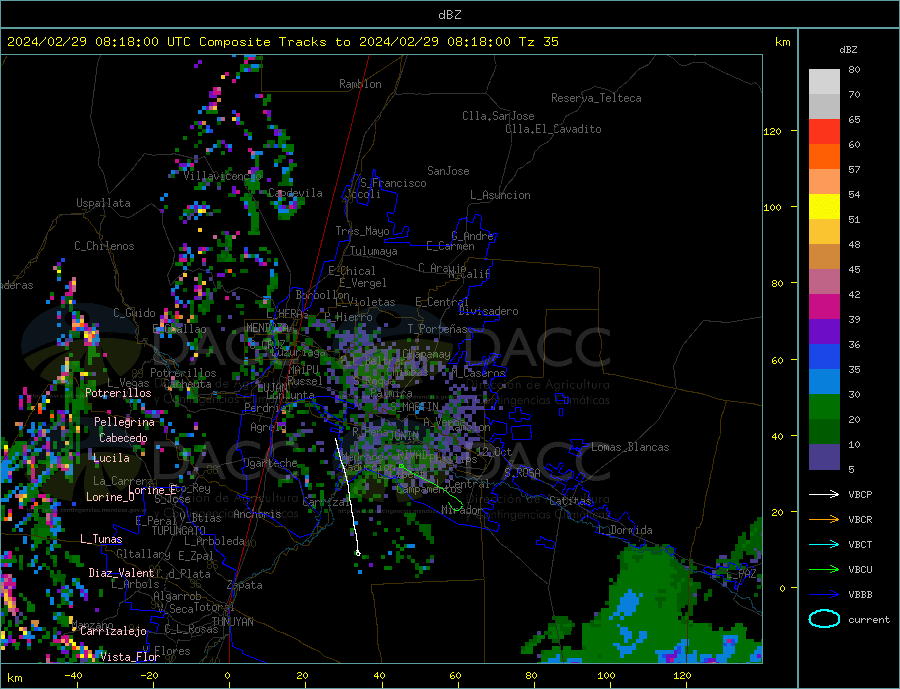Click the 'Tz 35' threshold text
This screenshot has width=900, height=689.
coord(538,42)
